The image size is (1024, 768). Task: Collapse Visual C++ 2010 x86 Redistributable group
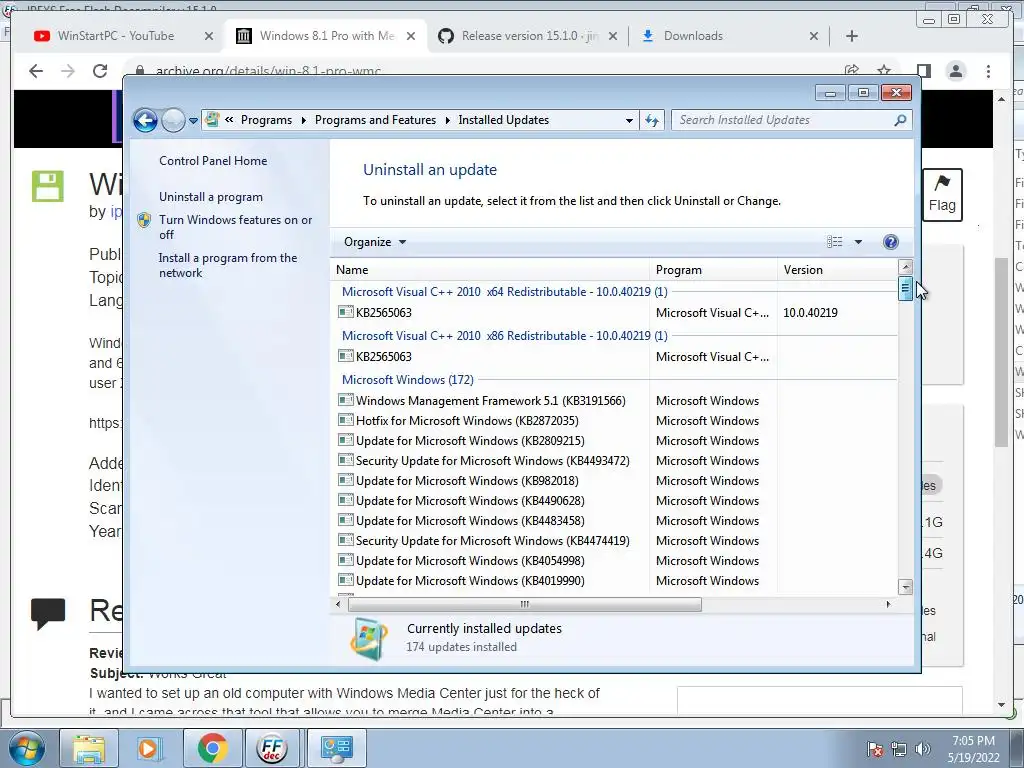[505, 336]
